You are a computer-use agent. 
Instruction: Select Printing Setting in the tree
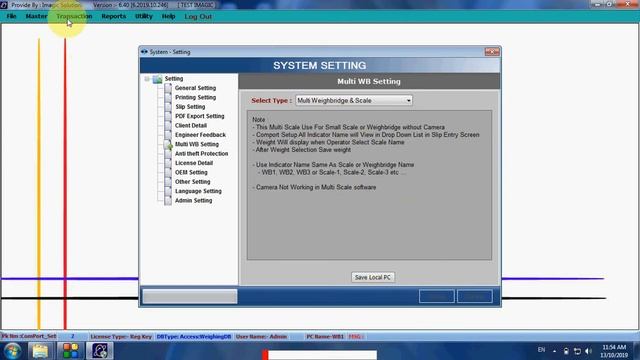click(x=196, y=98)
